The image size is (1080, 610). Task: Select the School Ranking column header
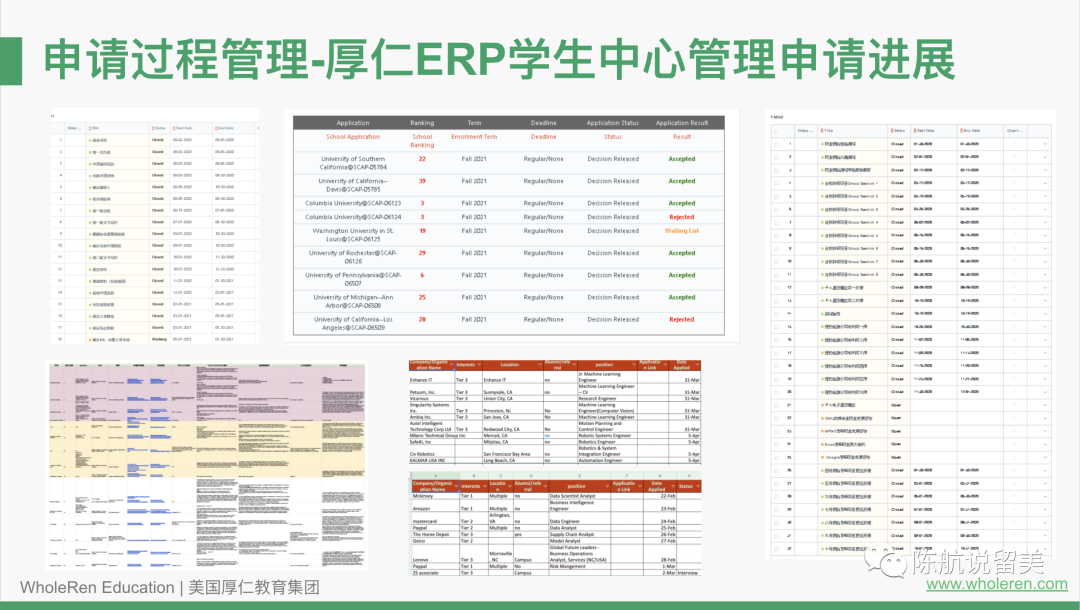pos(422,141)
